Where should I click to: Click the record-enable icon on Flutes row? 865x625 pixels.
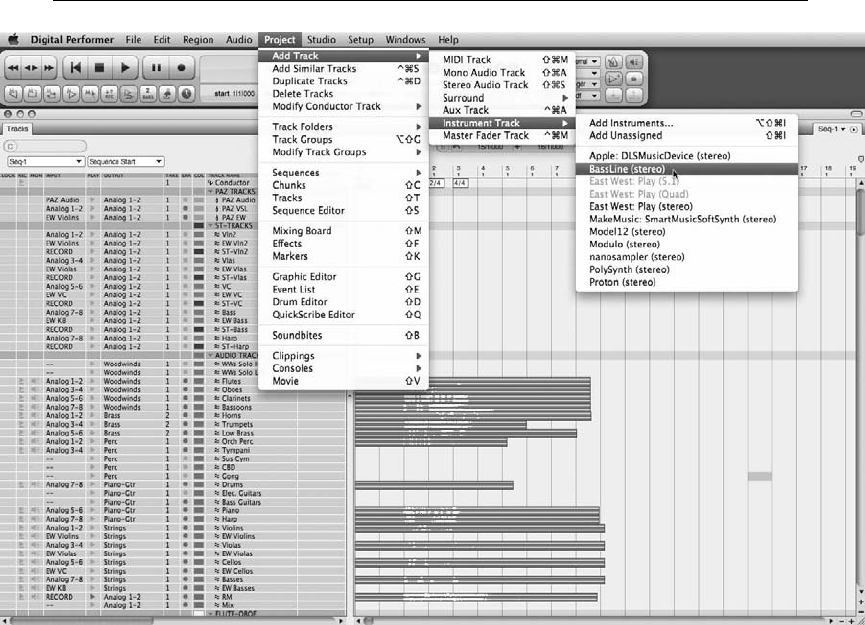[x=22, y=381]
